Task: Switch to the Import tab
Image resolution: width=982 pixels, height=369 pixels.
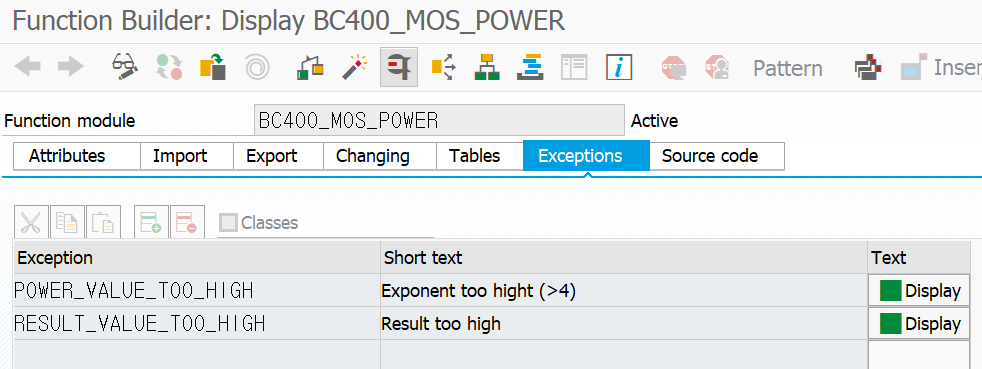Action: click(187, 156)
